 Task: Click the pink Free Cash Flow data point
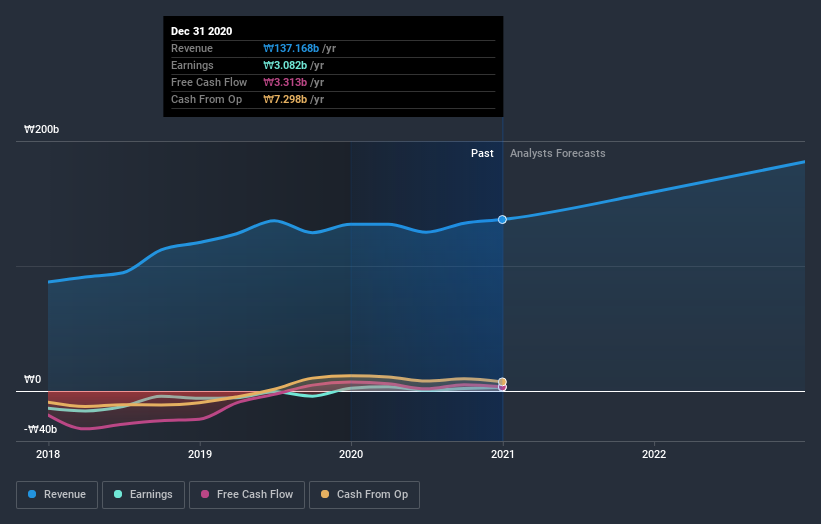pos(502,387)
